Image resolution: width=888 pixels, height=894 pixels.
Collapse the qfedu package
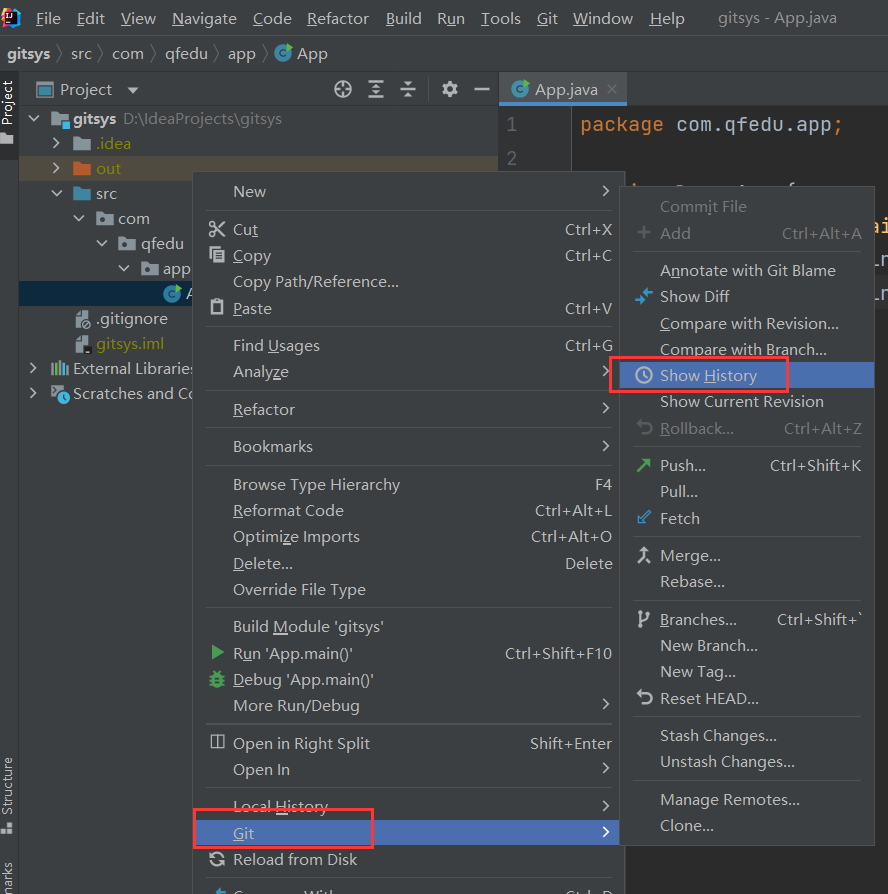click(102, 243)
